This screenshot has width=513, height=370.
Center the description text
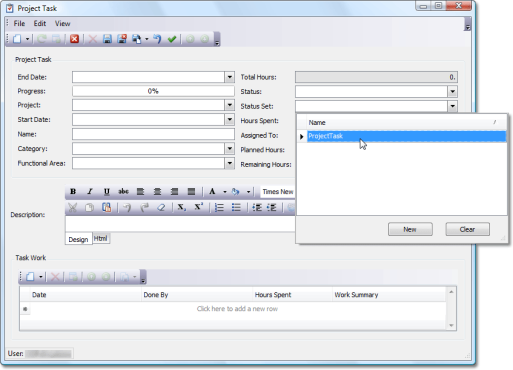point(157,192)
